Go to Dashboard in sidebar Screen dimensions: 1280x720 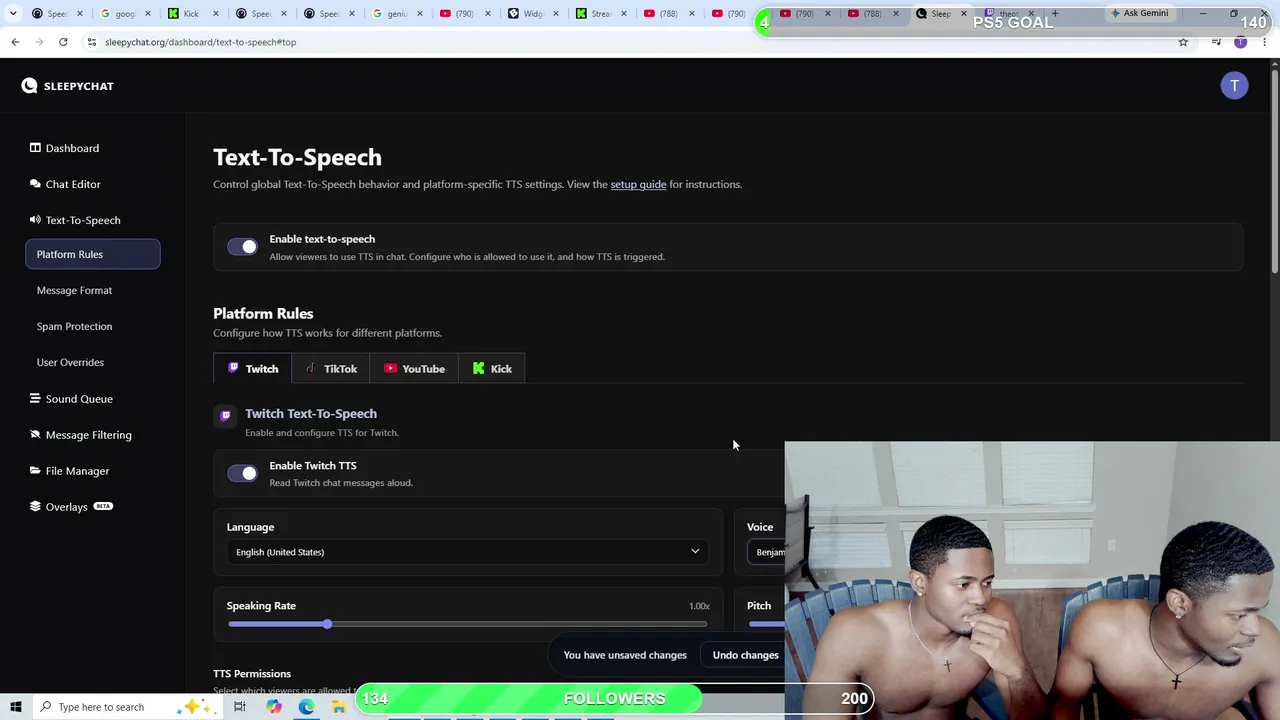pos(72,148)
